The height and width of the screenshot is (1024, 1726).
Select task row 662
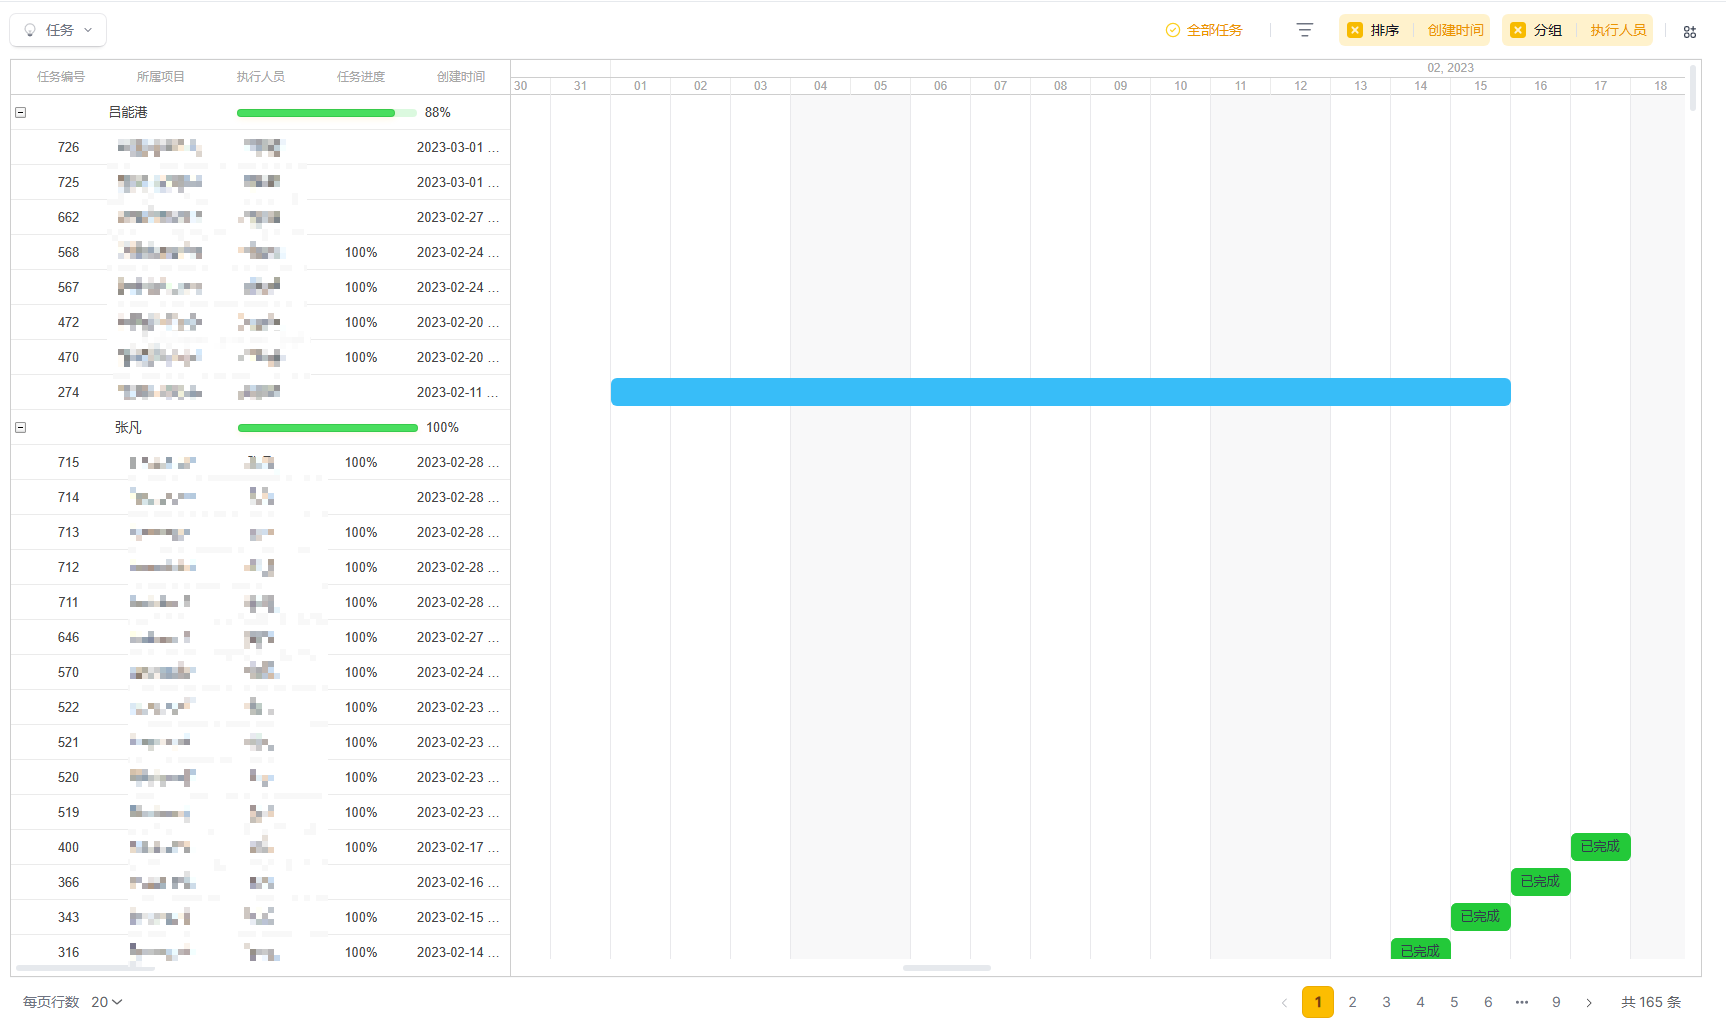pos(260,217)
